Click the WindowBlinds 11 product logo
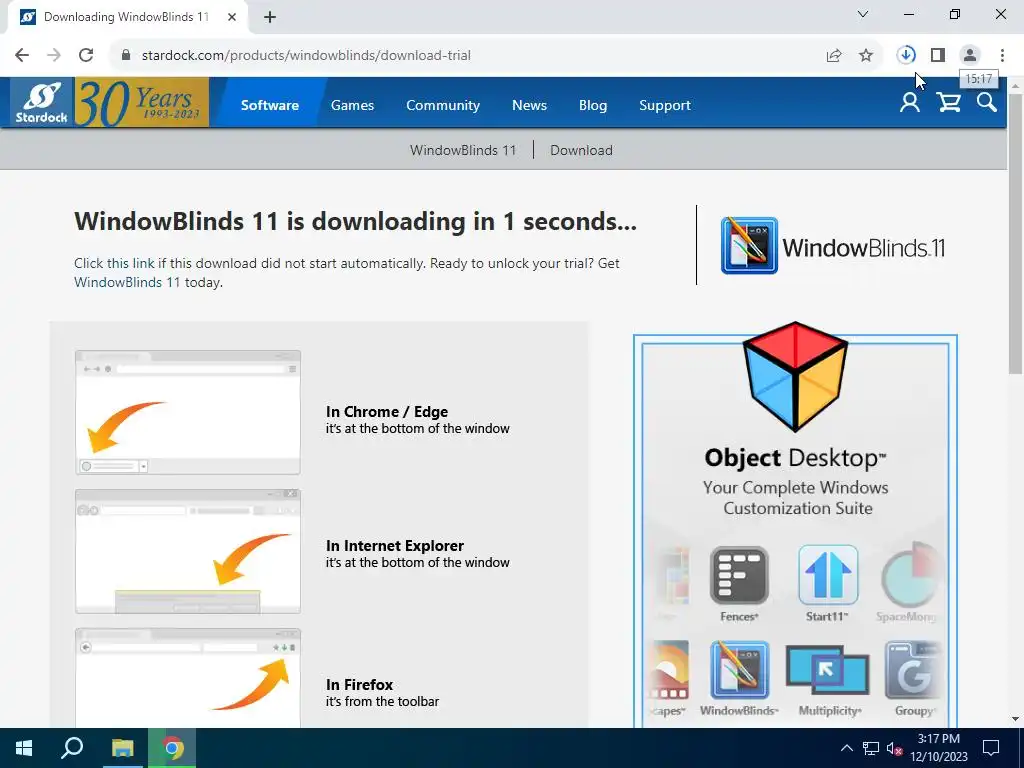 pyautogui.click(x=832, y=246)
